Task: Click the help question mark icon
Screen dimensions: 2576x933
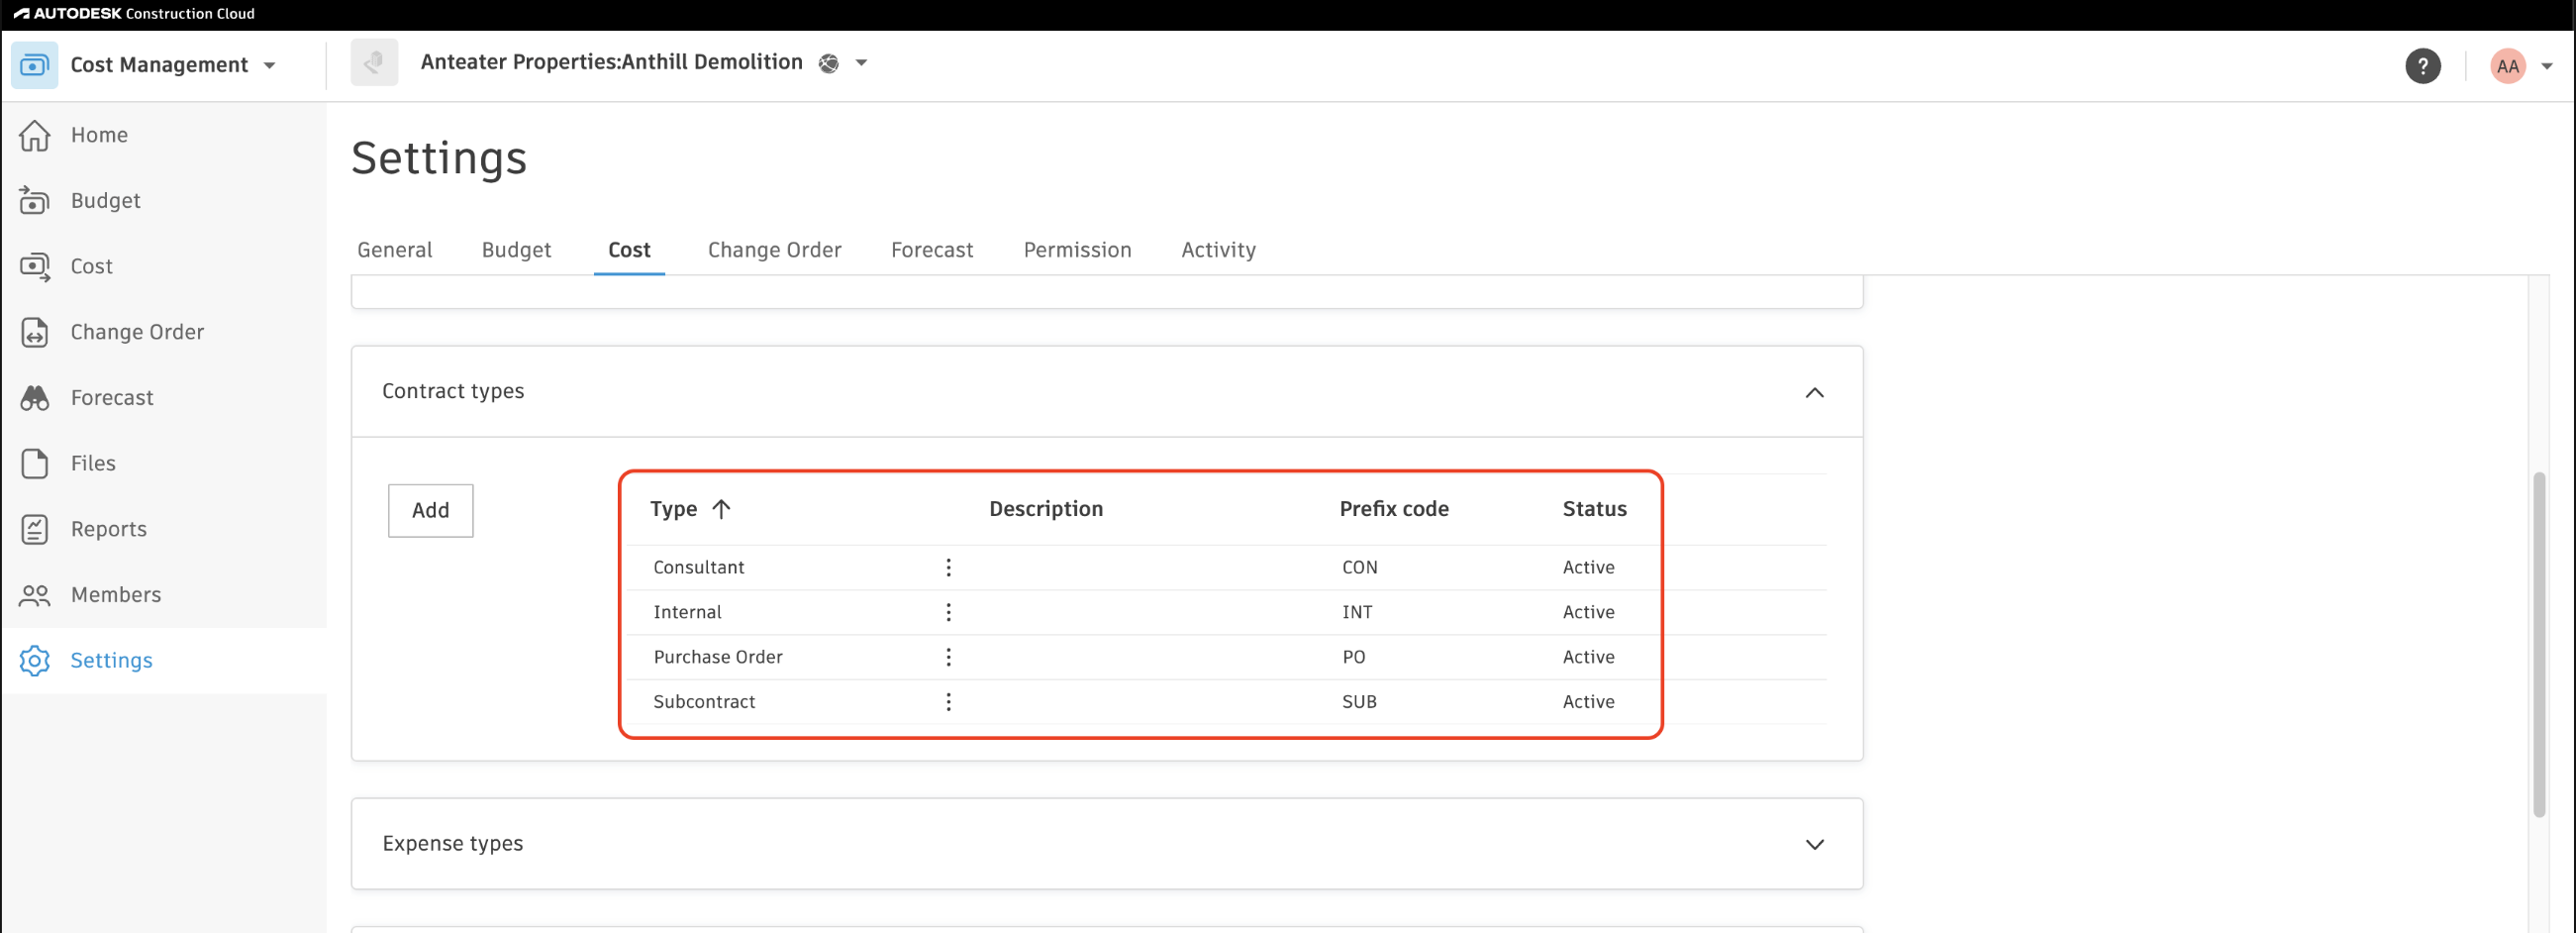Action: [2422, 66]
